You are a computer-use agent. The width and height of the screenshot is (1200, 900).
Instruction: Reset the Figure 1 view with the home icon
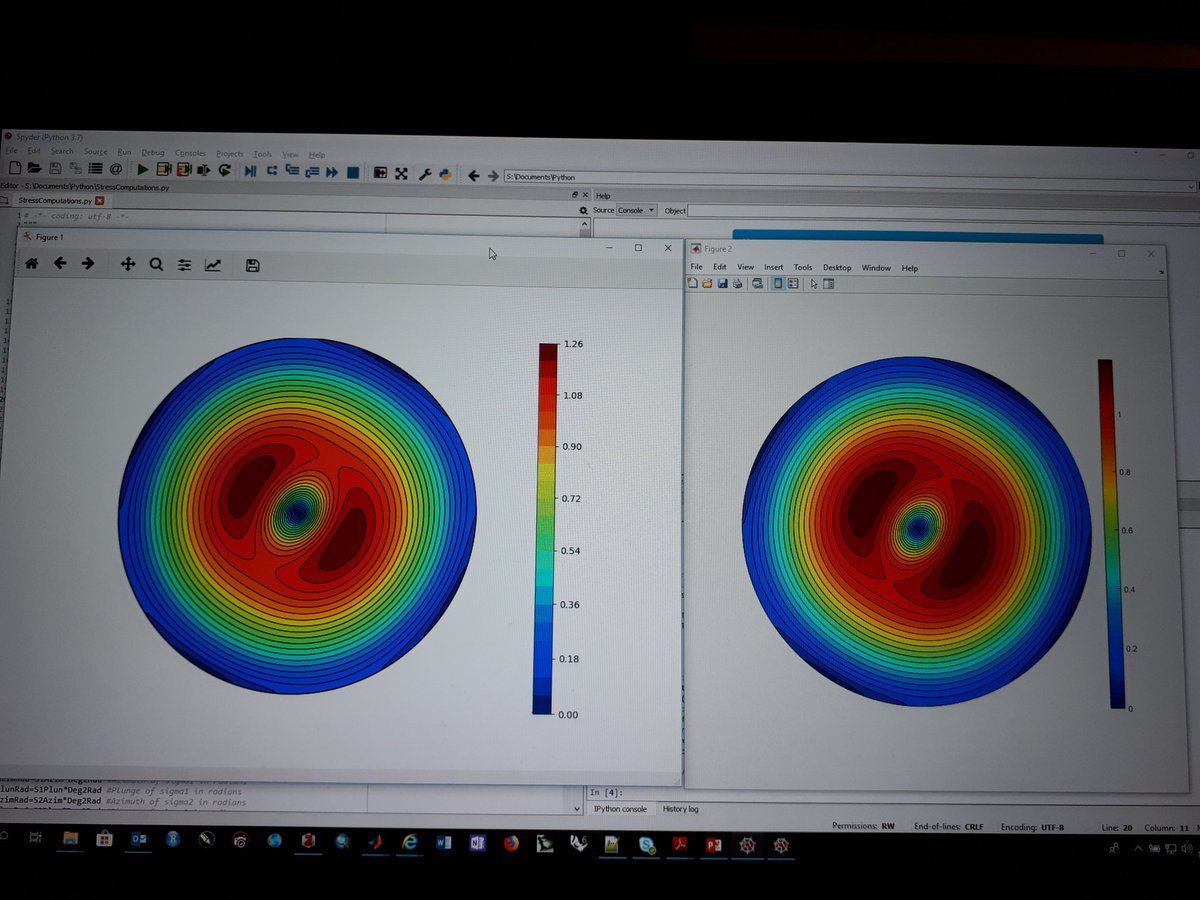pyautogui.click(x=31, y=263)
